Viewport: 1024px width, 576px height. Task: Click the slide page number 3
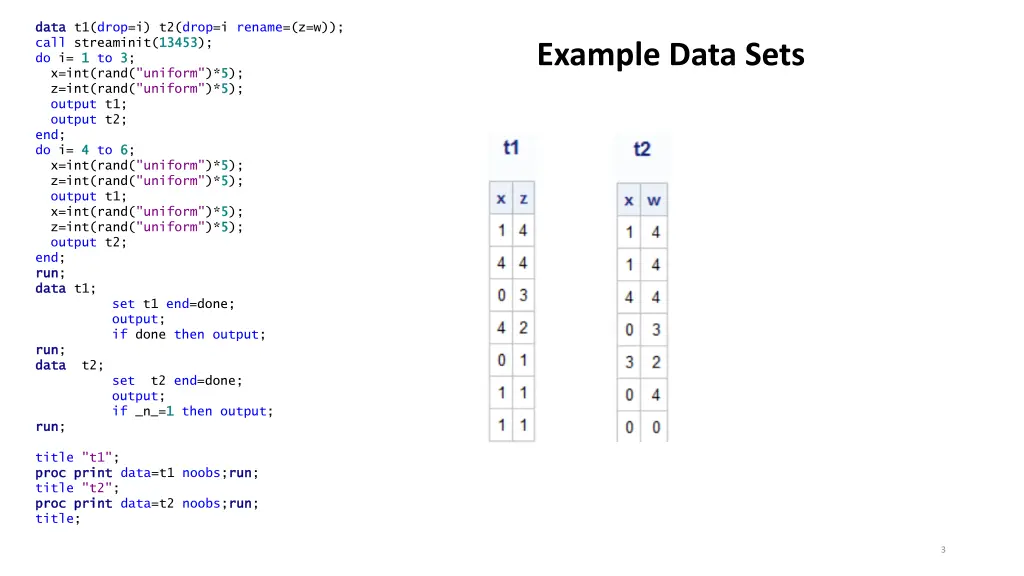(x=943, y=550)
